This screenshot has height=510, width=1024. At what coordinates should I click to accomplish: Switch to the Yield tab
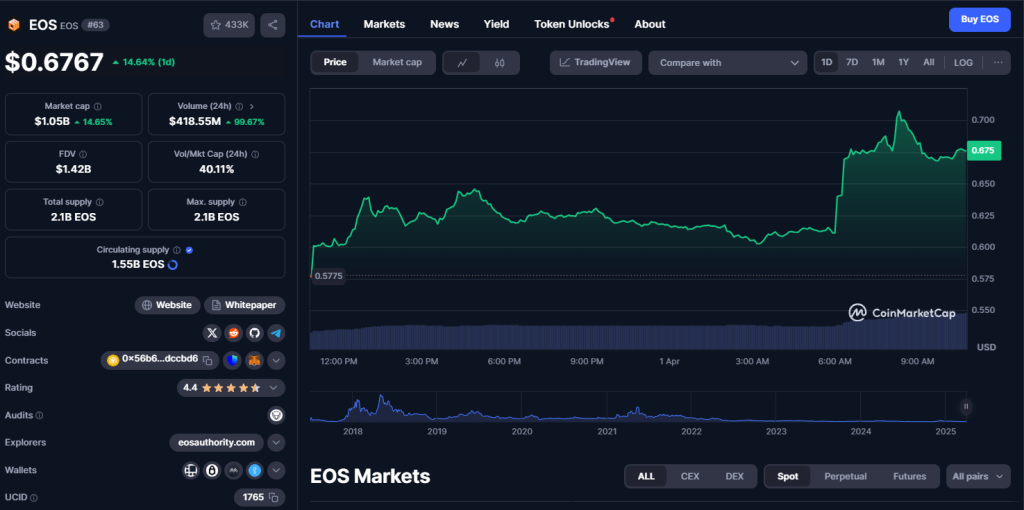point(496,24)
